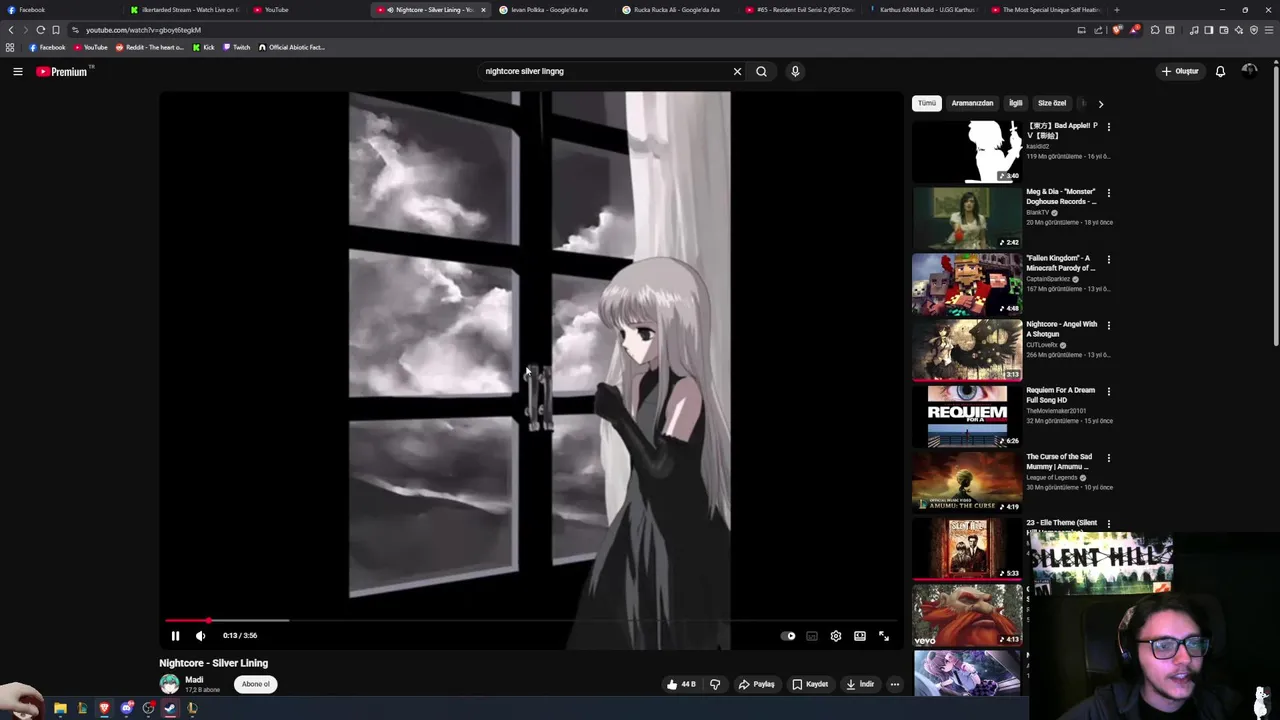This screenshot has width=1280, height=720.
Task: Download the video with the İndir button
Action: pos(860,684)
